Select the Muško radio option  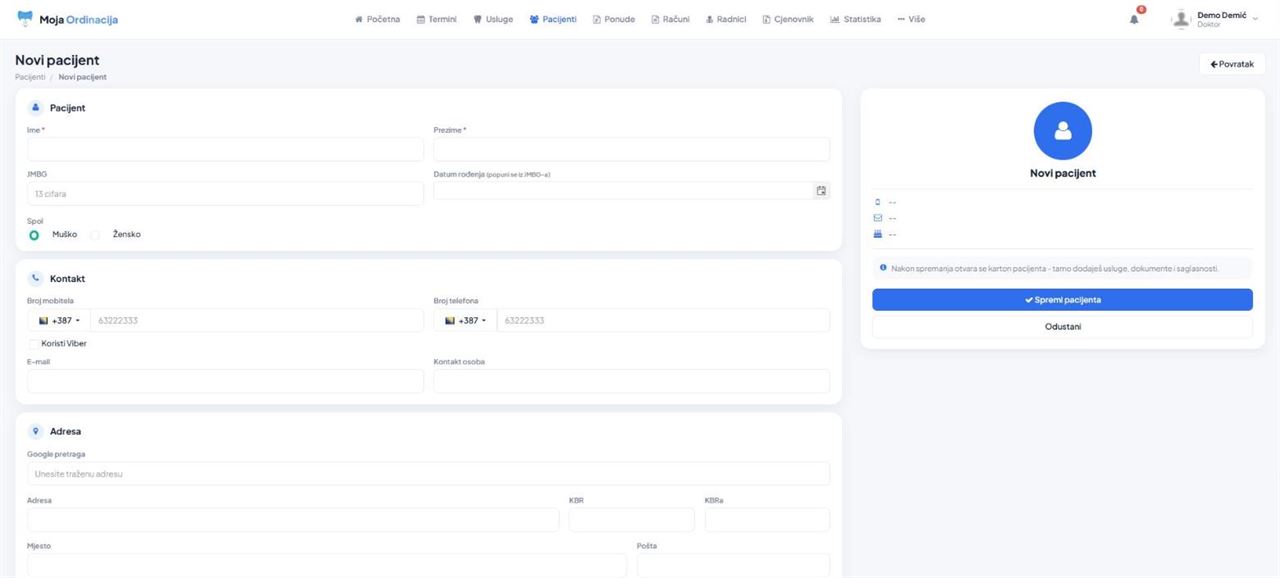pos(34,235)
